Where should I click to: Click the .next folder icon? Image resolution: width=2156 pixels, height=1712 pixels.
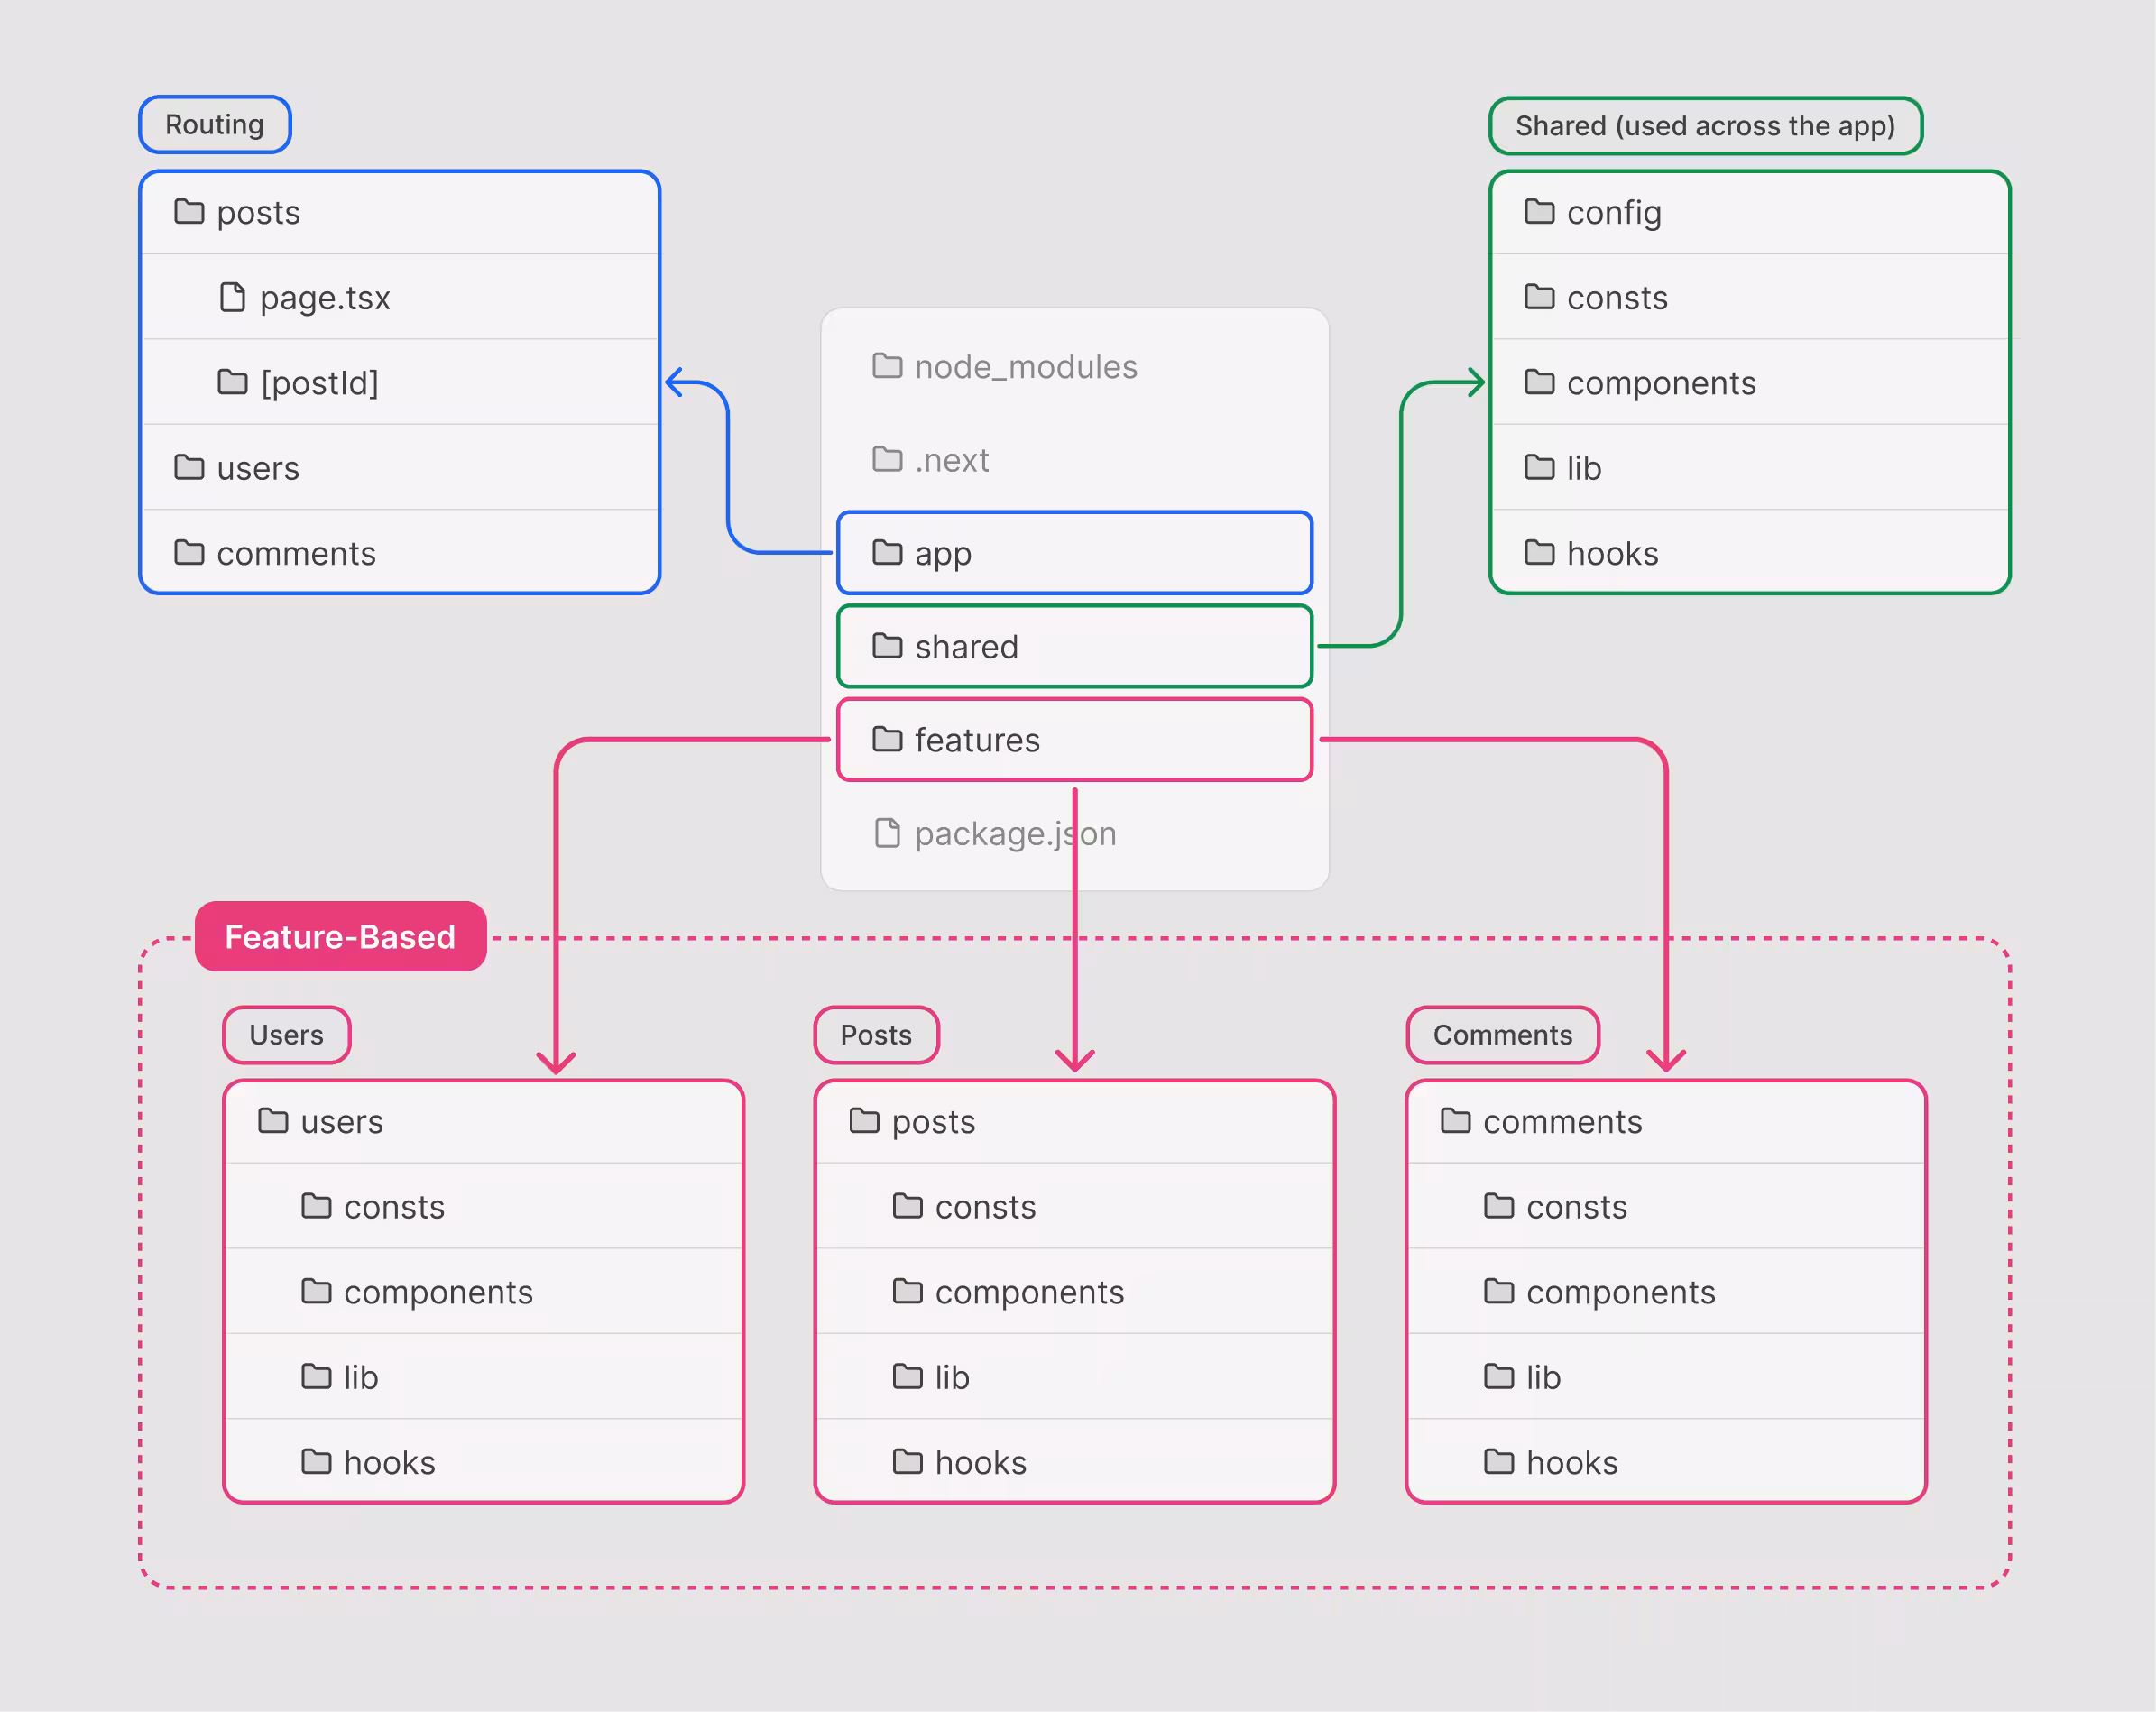(886, 459)
